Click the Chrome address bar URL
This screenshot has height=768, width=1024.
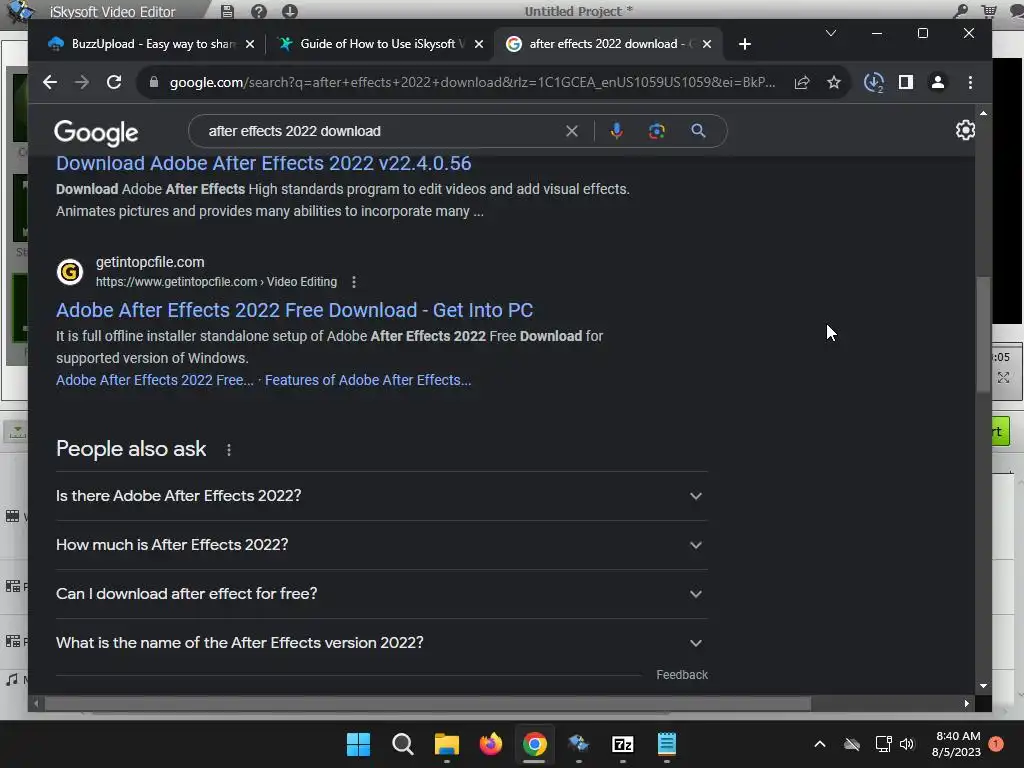coord(472,82)
